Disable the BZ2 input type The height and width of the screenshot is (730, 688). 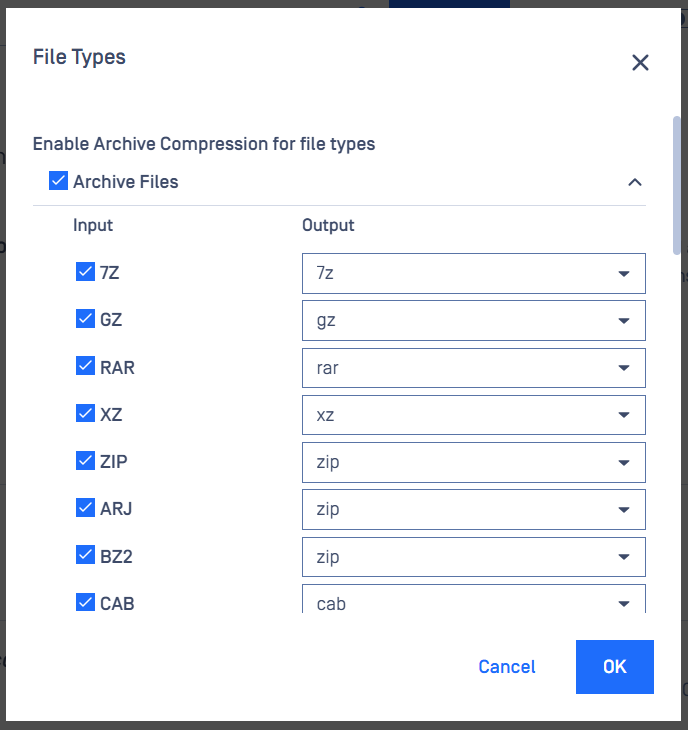pyautogui.click(x=85, y=554)
